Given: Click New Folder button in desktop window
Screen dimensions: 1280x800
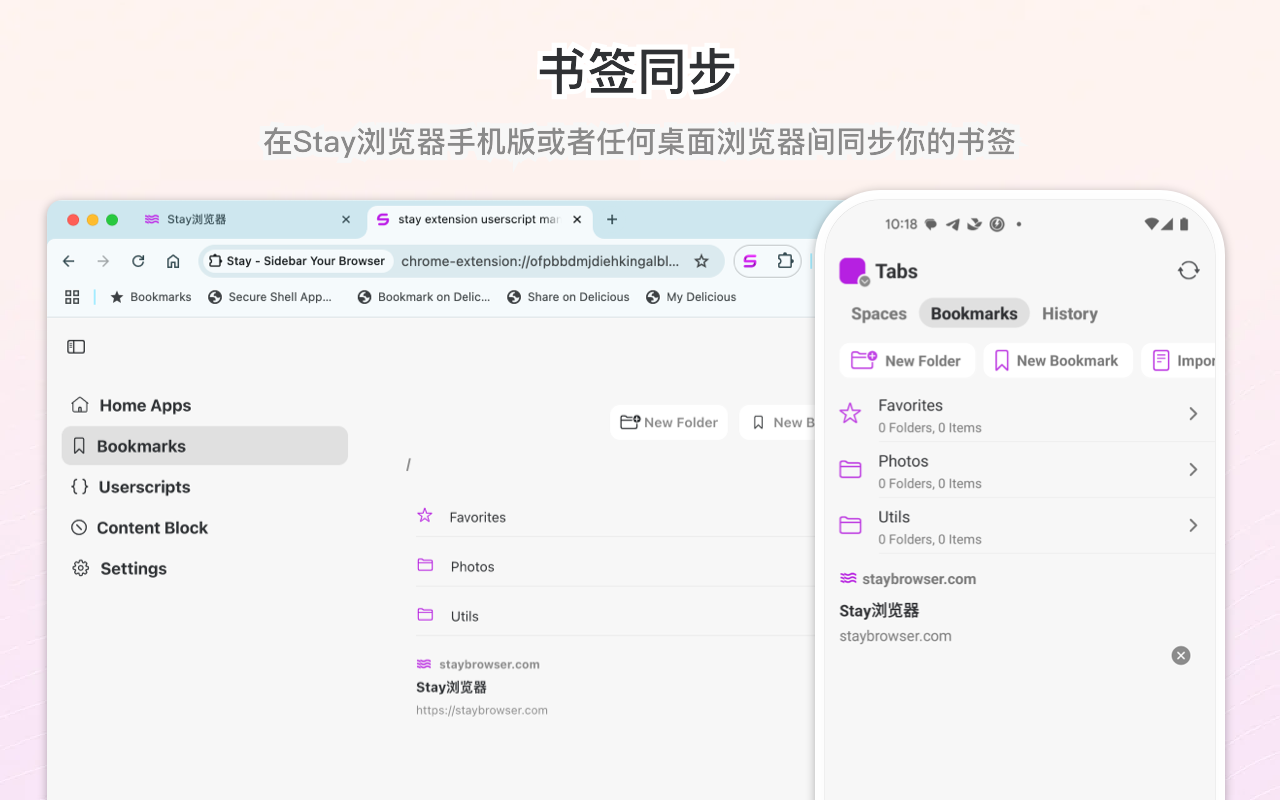Looking at the screenshot, I should pos(669,423).
